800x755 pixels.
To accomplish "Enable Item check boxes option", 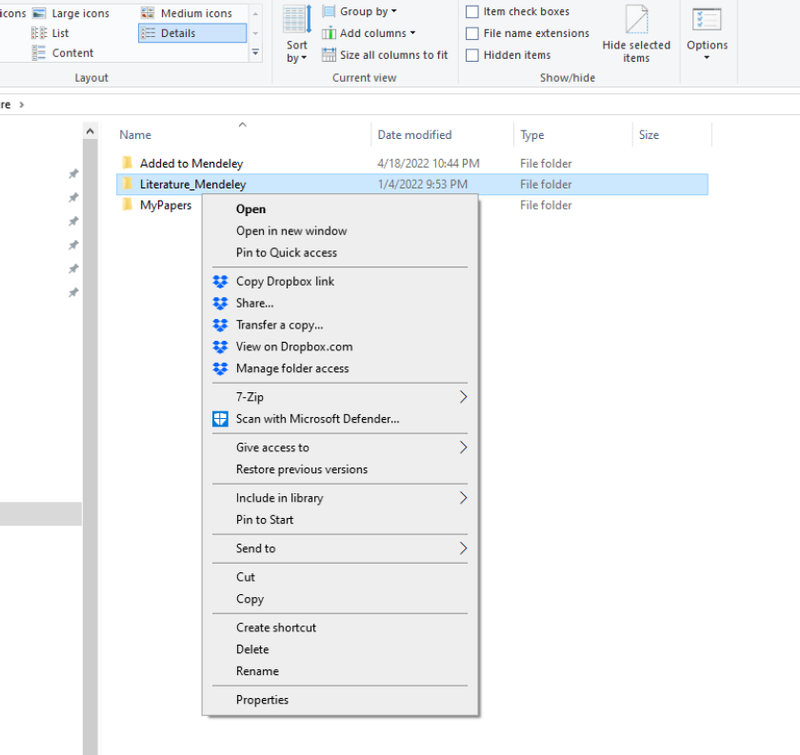I will (x=472, y=12).
